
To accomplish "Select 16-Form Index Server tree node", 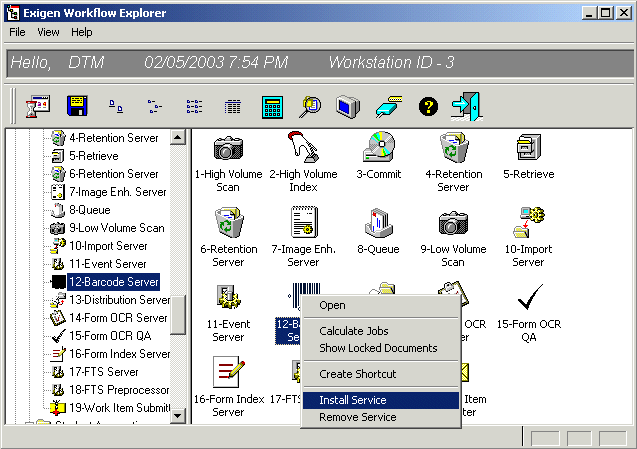I will (119, 354).
